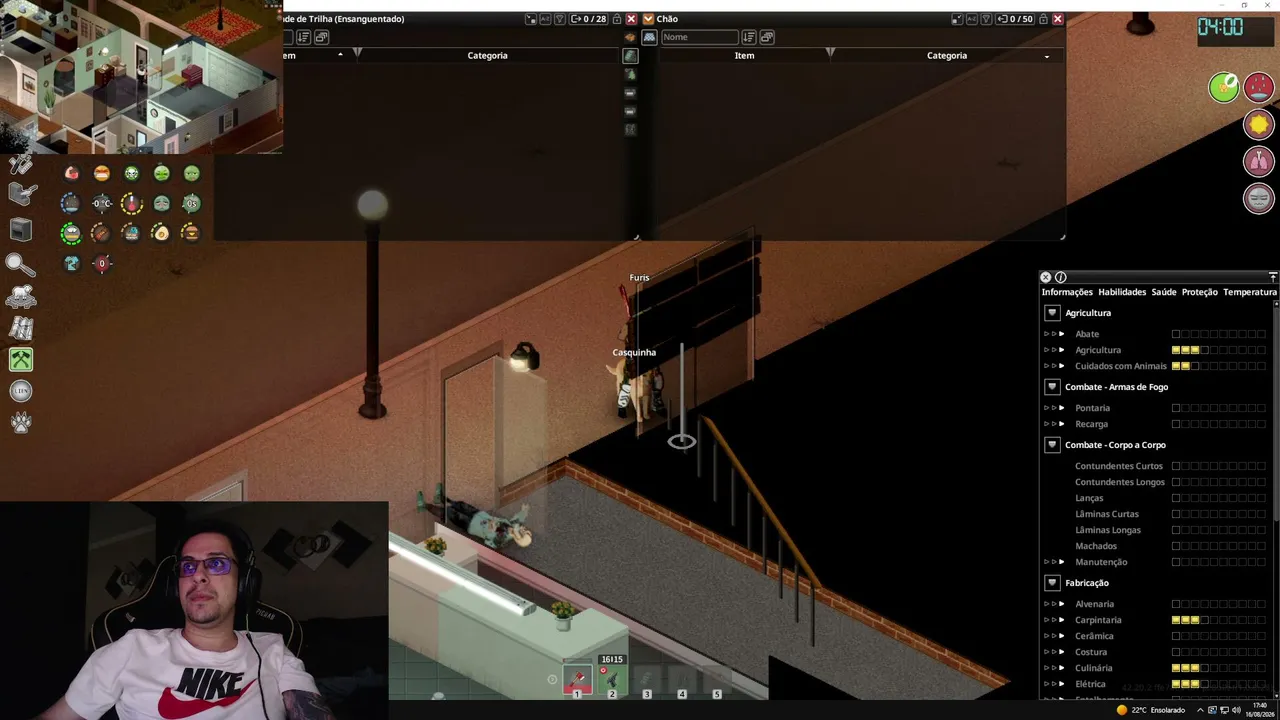
Task: Click the 0 / 28 transfer button
Action: [588, 19]
